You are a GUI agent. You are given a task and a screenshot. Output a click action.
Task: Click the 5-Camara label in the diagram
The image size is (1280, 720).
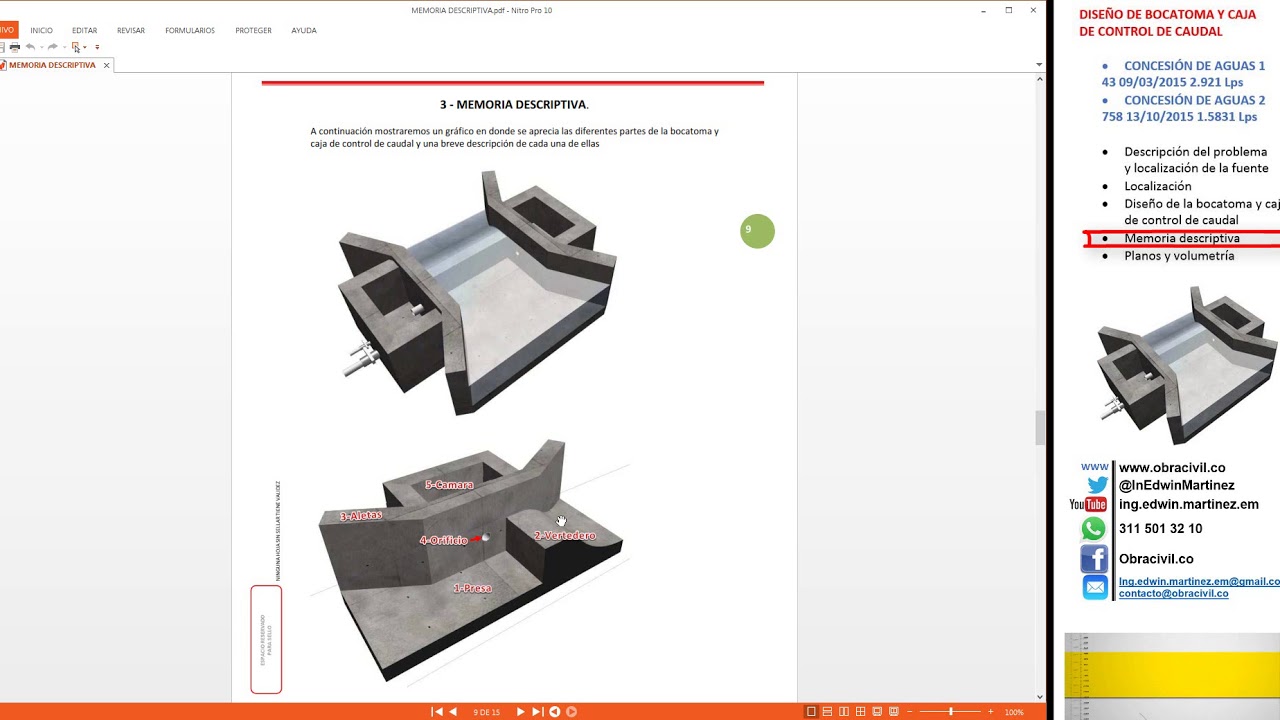click(x=449, y=485)
